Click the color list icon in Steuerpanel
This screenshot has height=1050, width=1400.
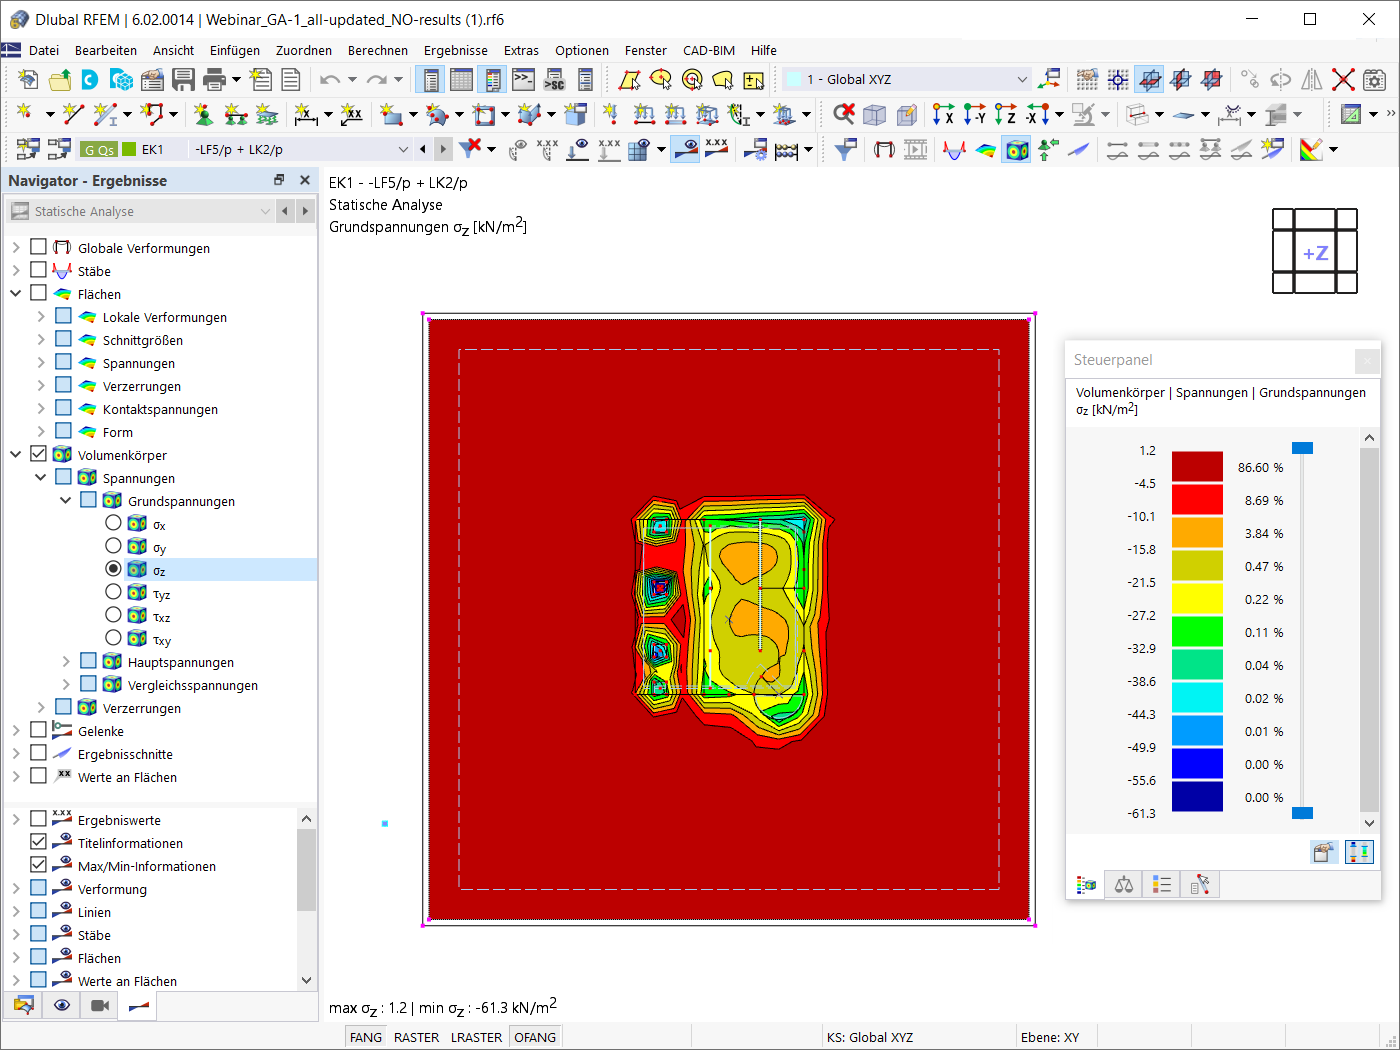pyautogui.click(x=1161, y=885)
